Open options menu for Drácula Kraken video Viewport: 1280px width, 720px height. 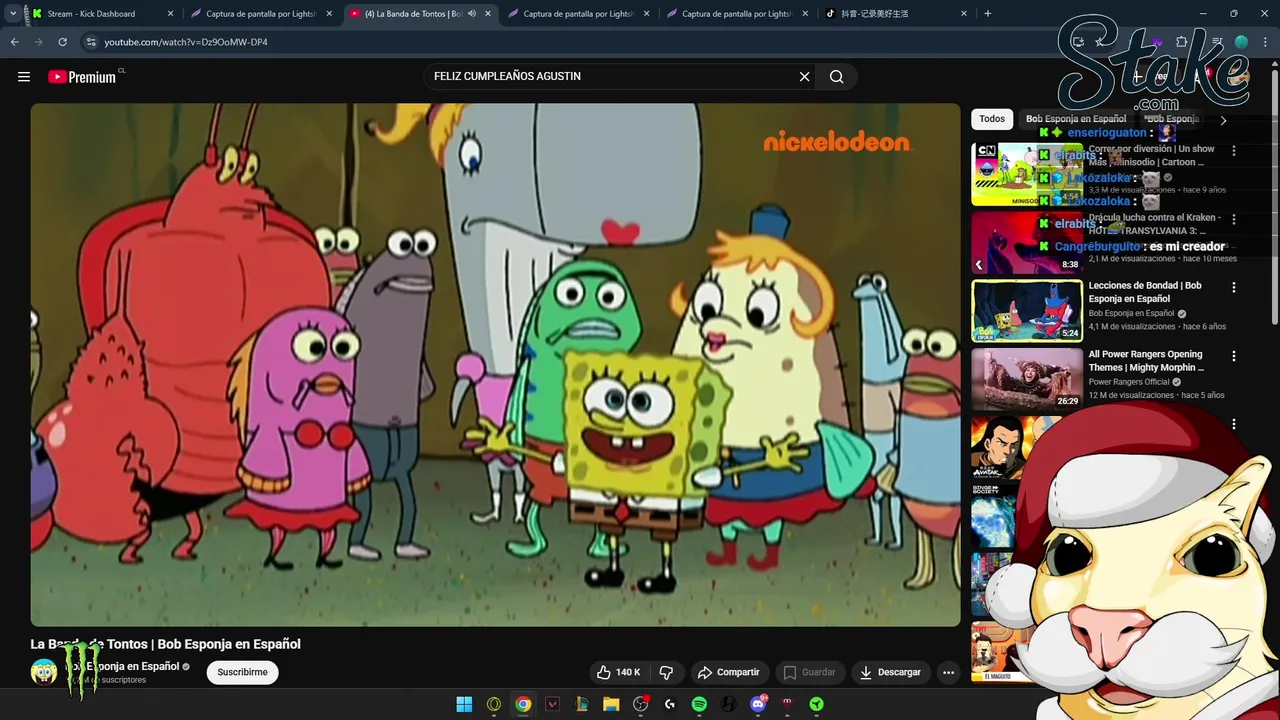(1234, 219)
